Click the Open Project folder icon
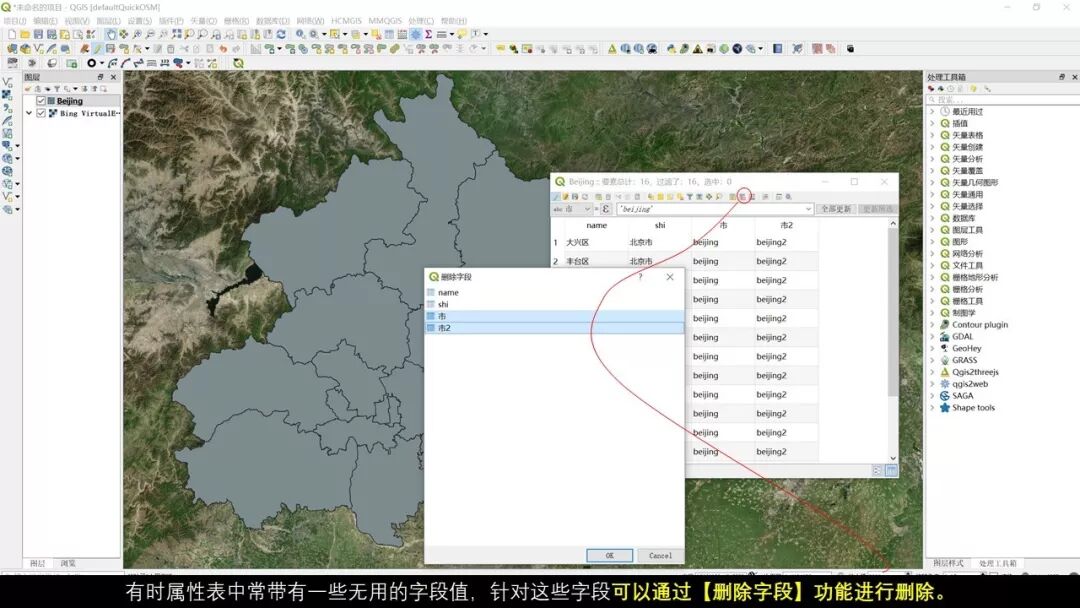This screenshot has width=1080, height=608. [x=25, y=34]
